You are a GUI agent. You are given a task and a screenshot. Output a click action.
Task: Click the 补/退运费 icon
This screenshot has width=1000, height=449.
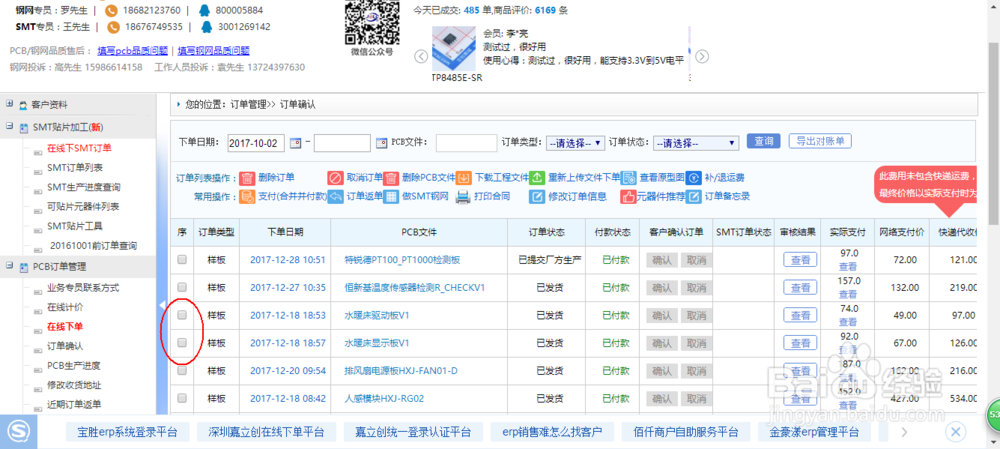pos(693,178)
